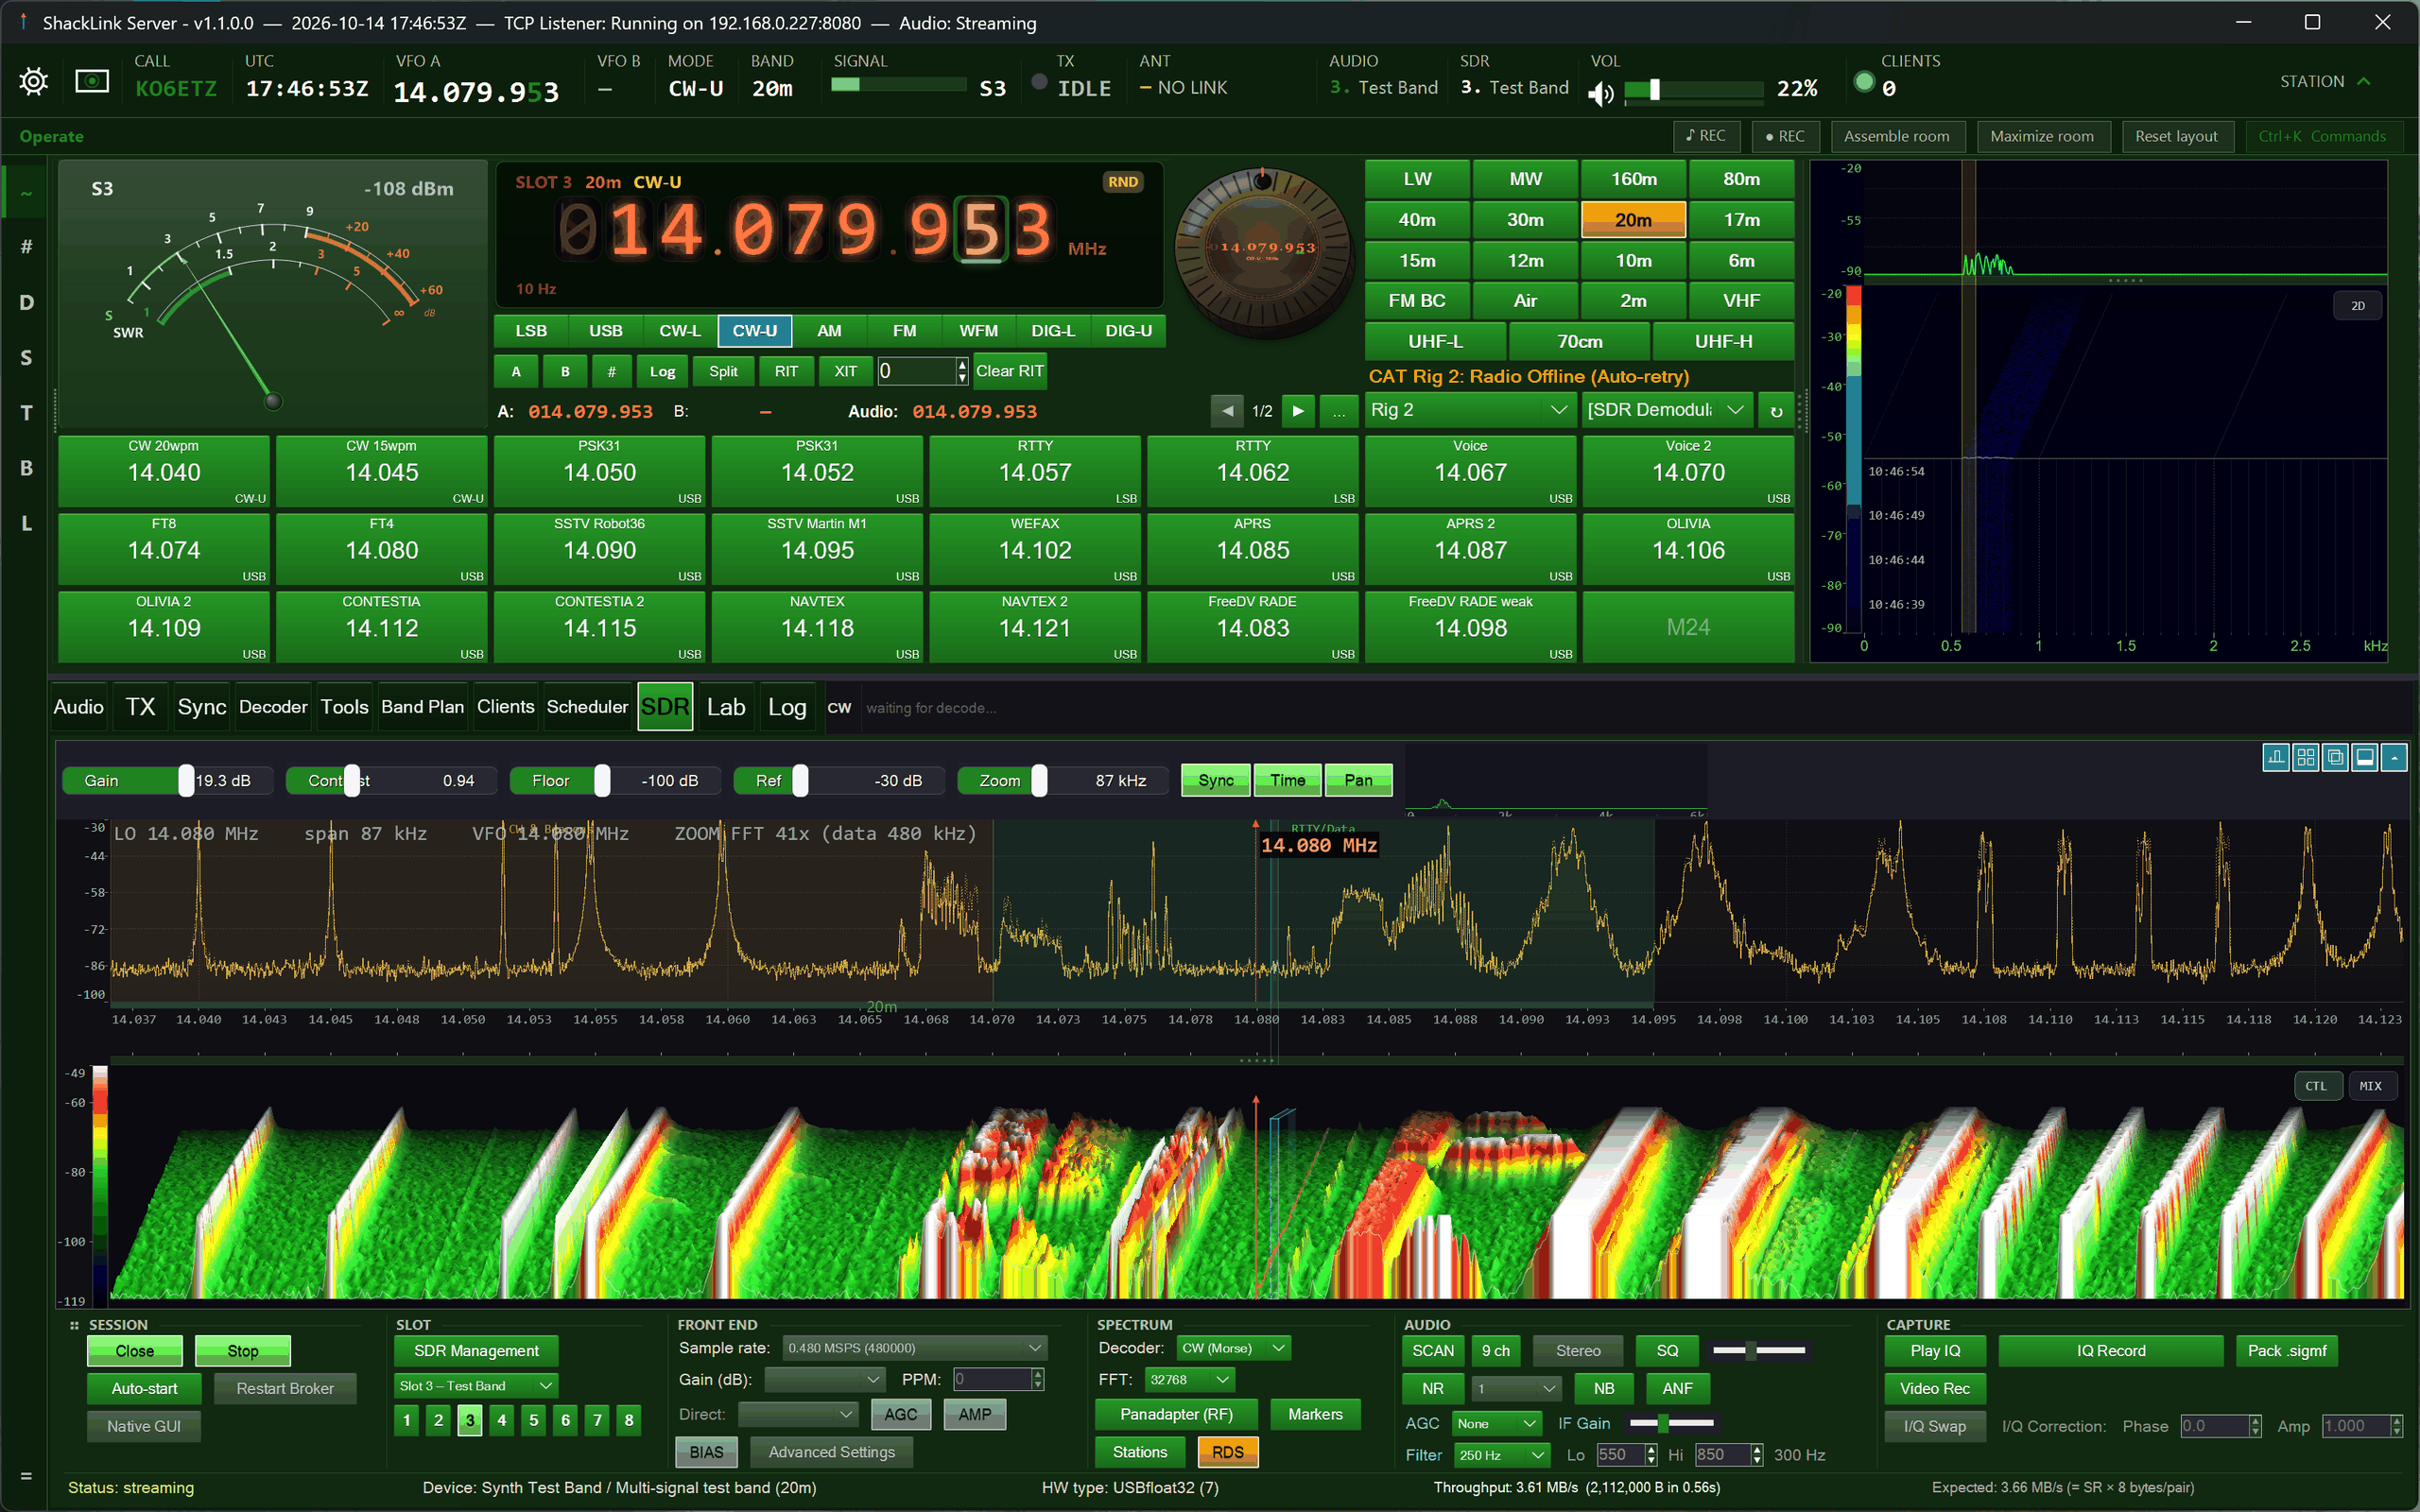The image size is (2420, 1512).
Task: Click the RND badge on frequency display
Action: (1123, 182)
